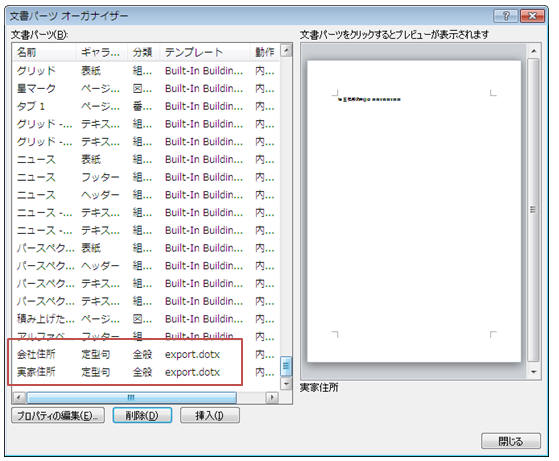Click list scroll down arrow
The width and height of the screenshot is (559, 461).
point(286,384)
